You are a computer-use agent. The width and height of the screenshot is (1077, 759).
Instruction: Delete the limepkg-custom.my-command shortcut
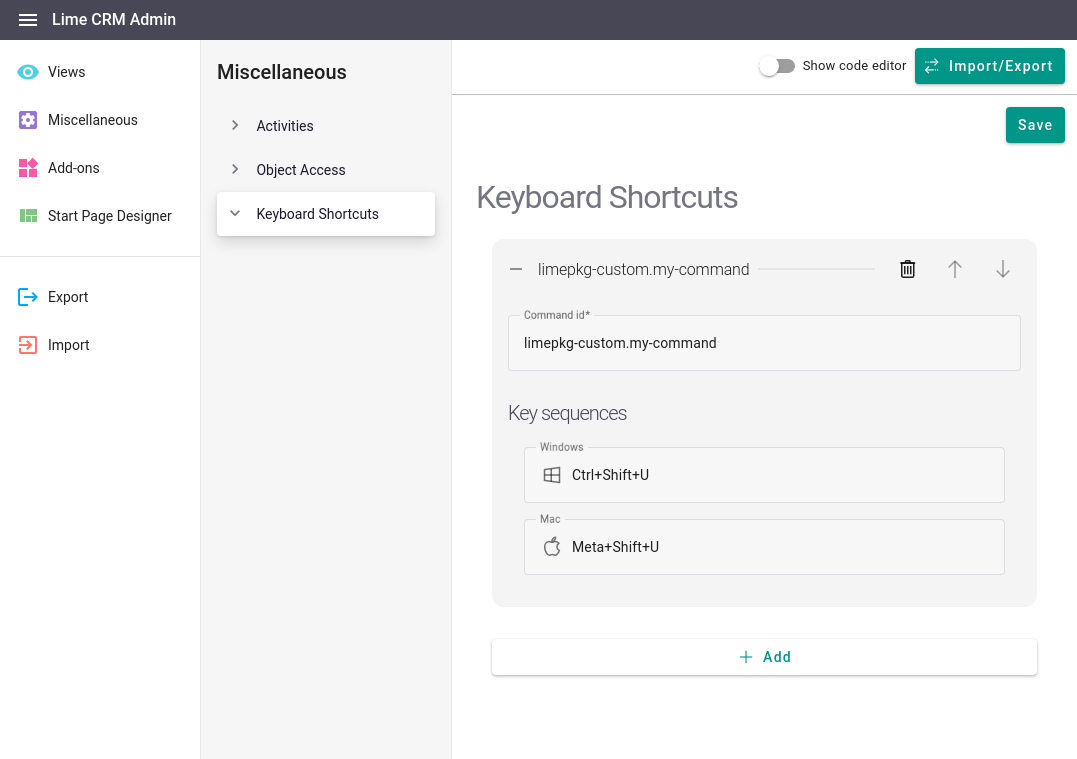point(907,269)
